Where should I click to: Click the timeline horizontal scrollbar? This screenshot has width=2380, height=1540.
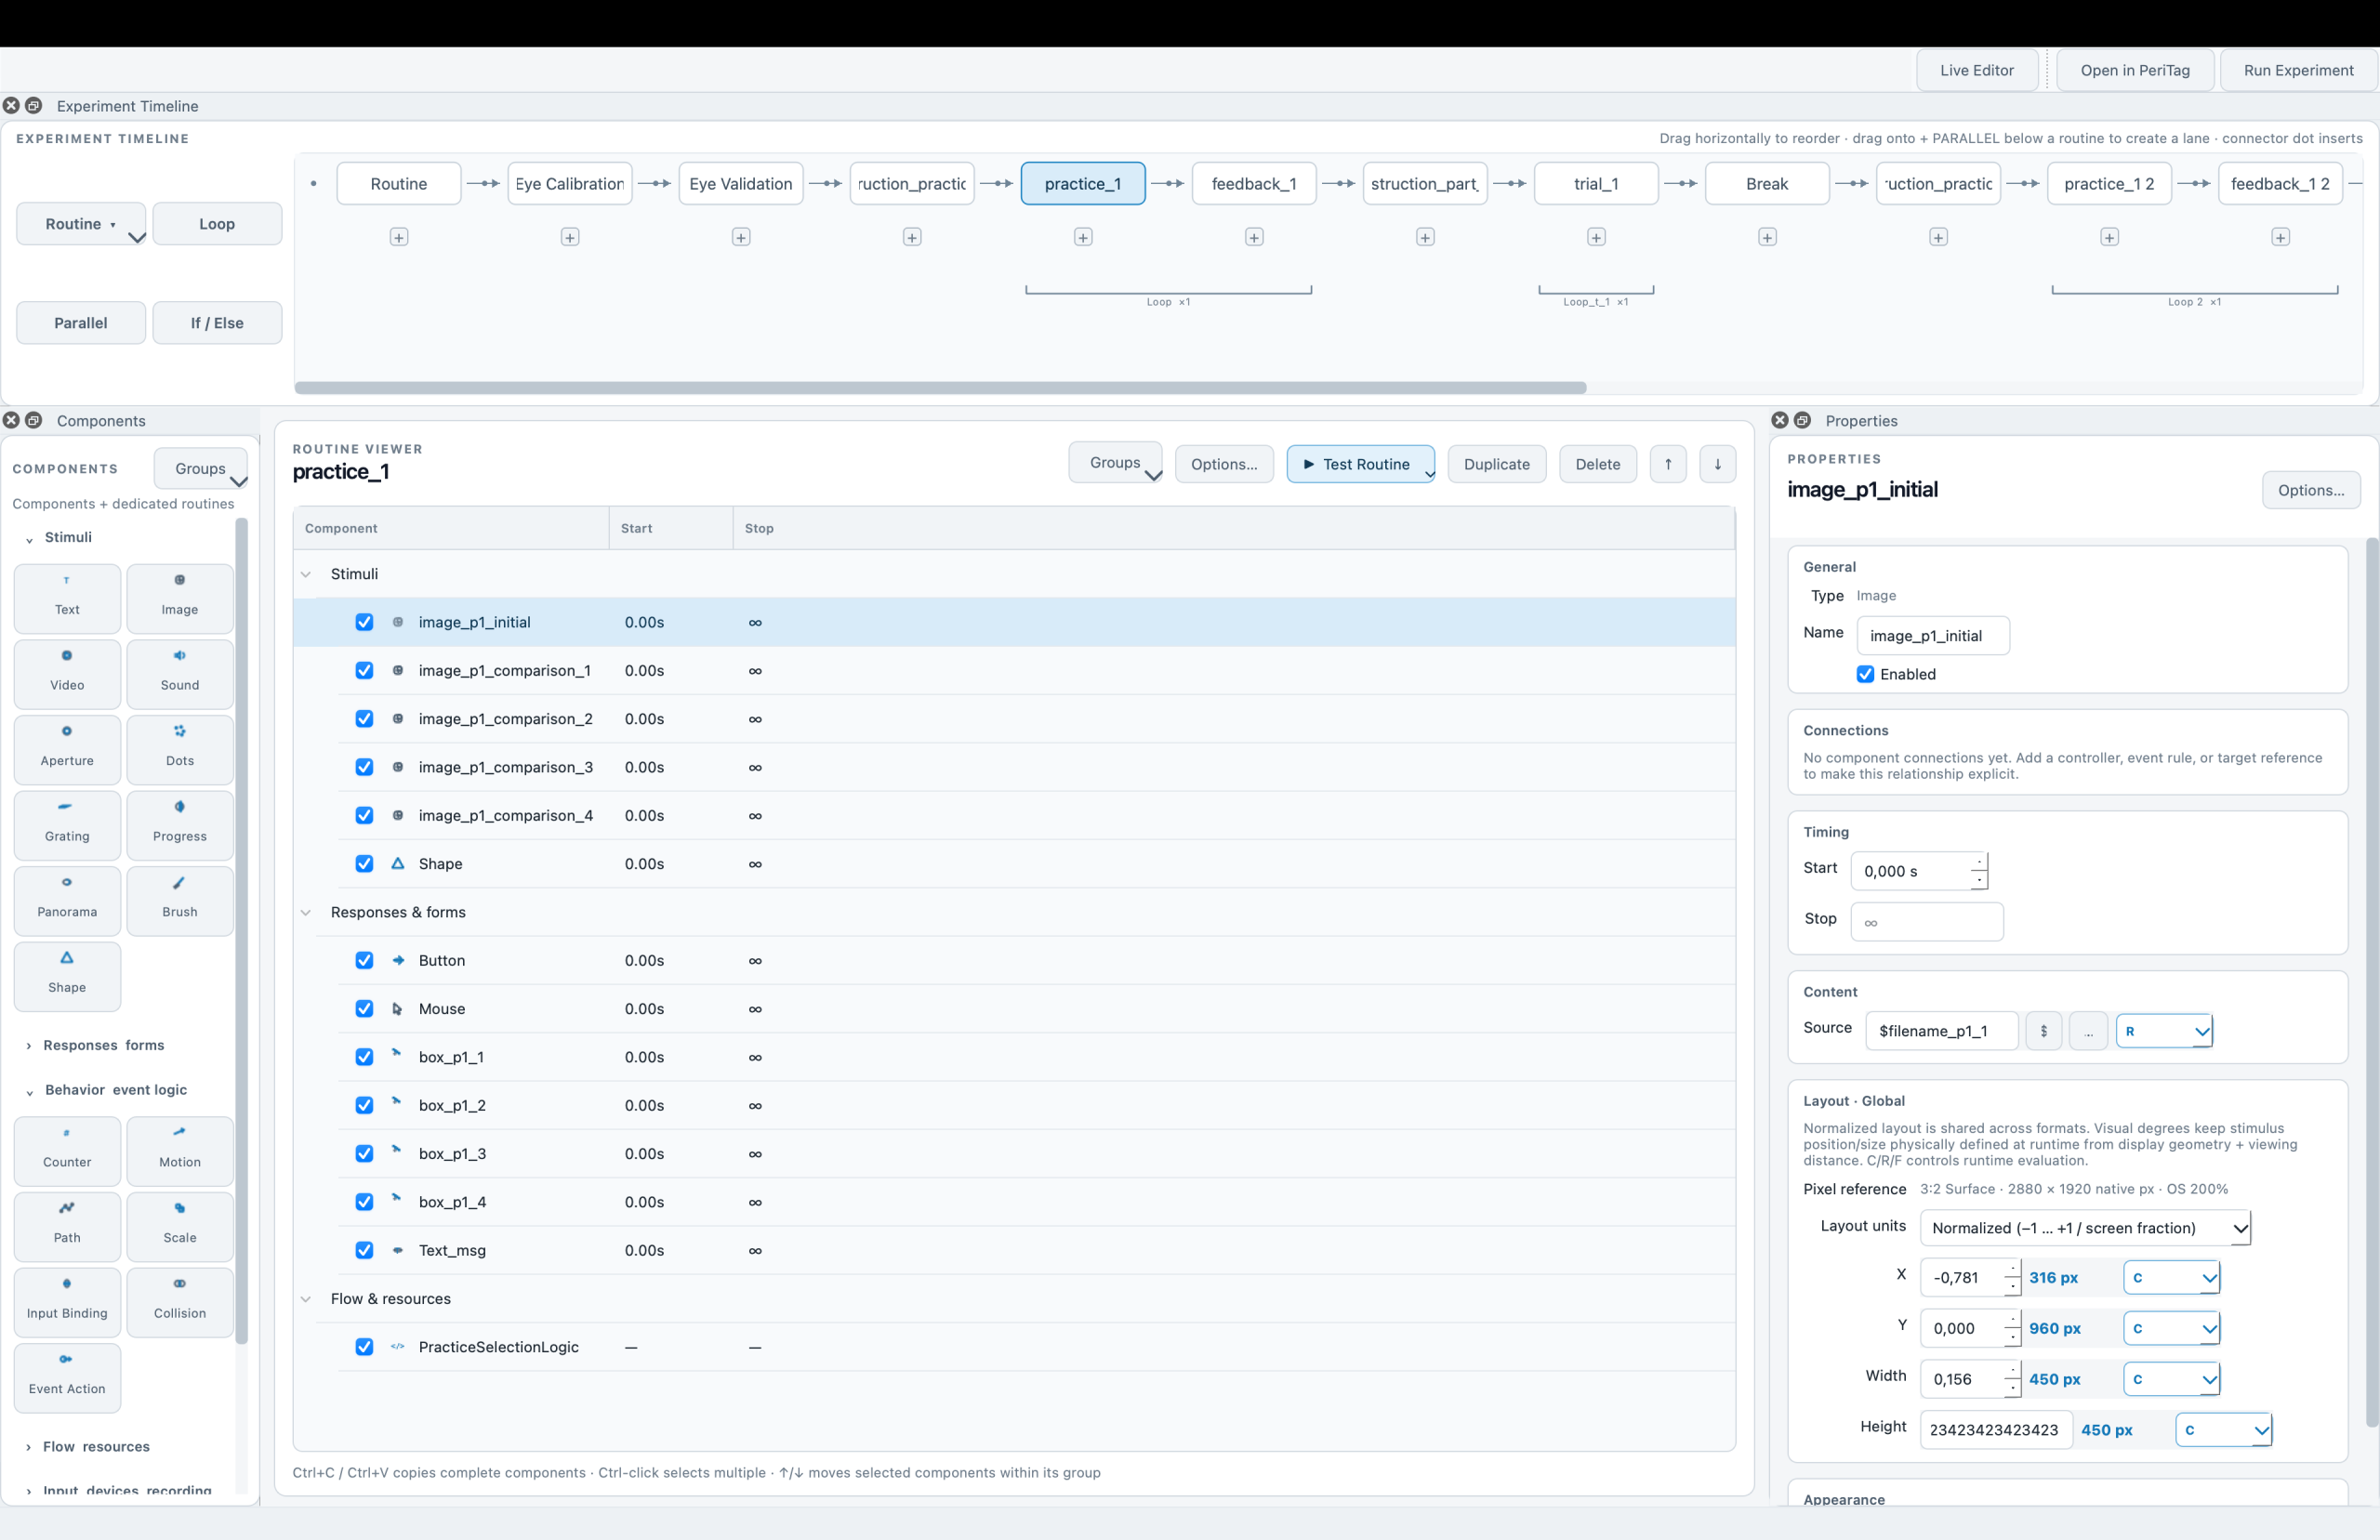[x=940, y=388]
